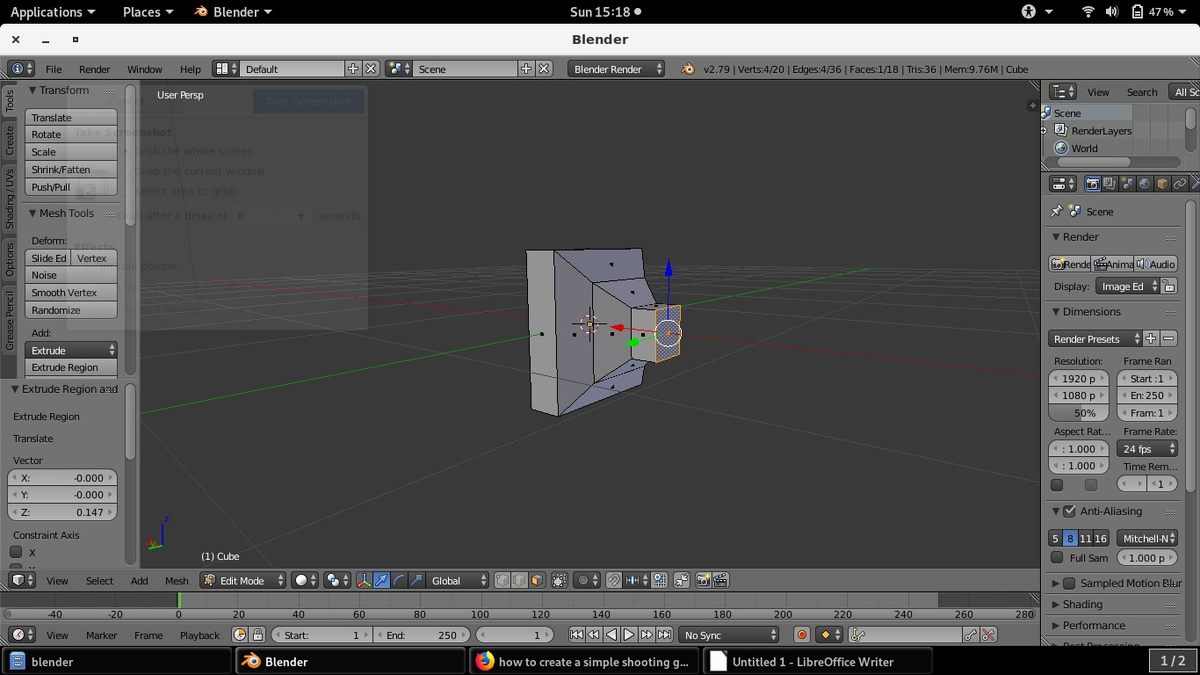Click the Rotate button
The height and width of the screenshot is (675, 1200).
pos(71,134)
